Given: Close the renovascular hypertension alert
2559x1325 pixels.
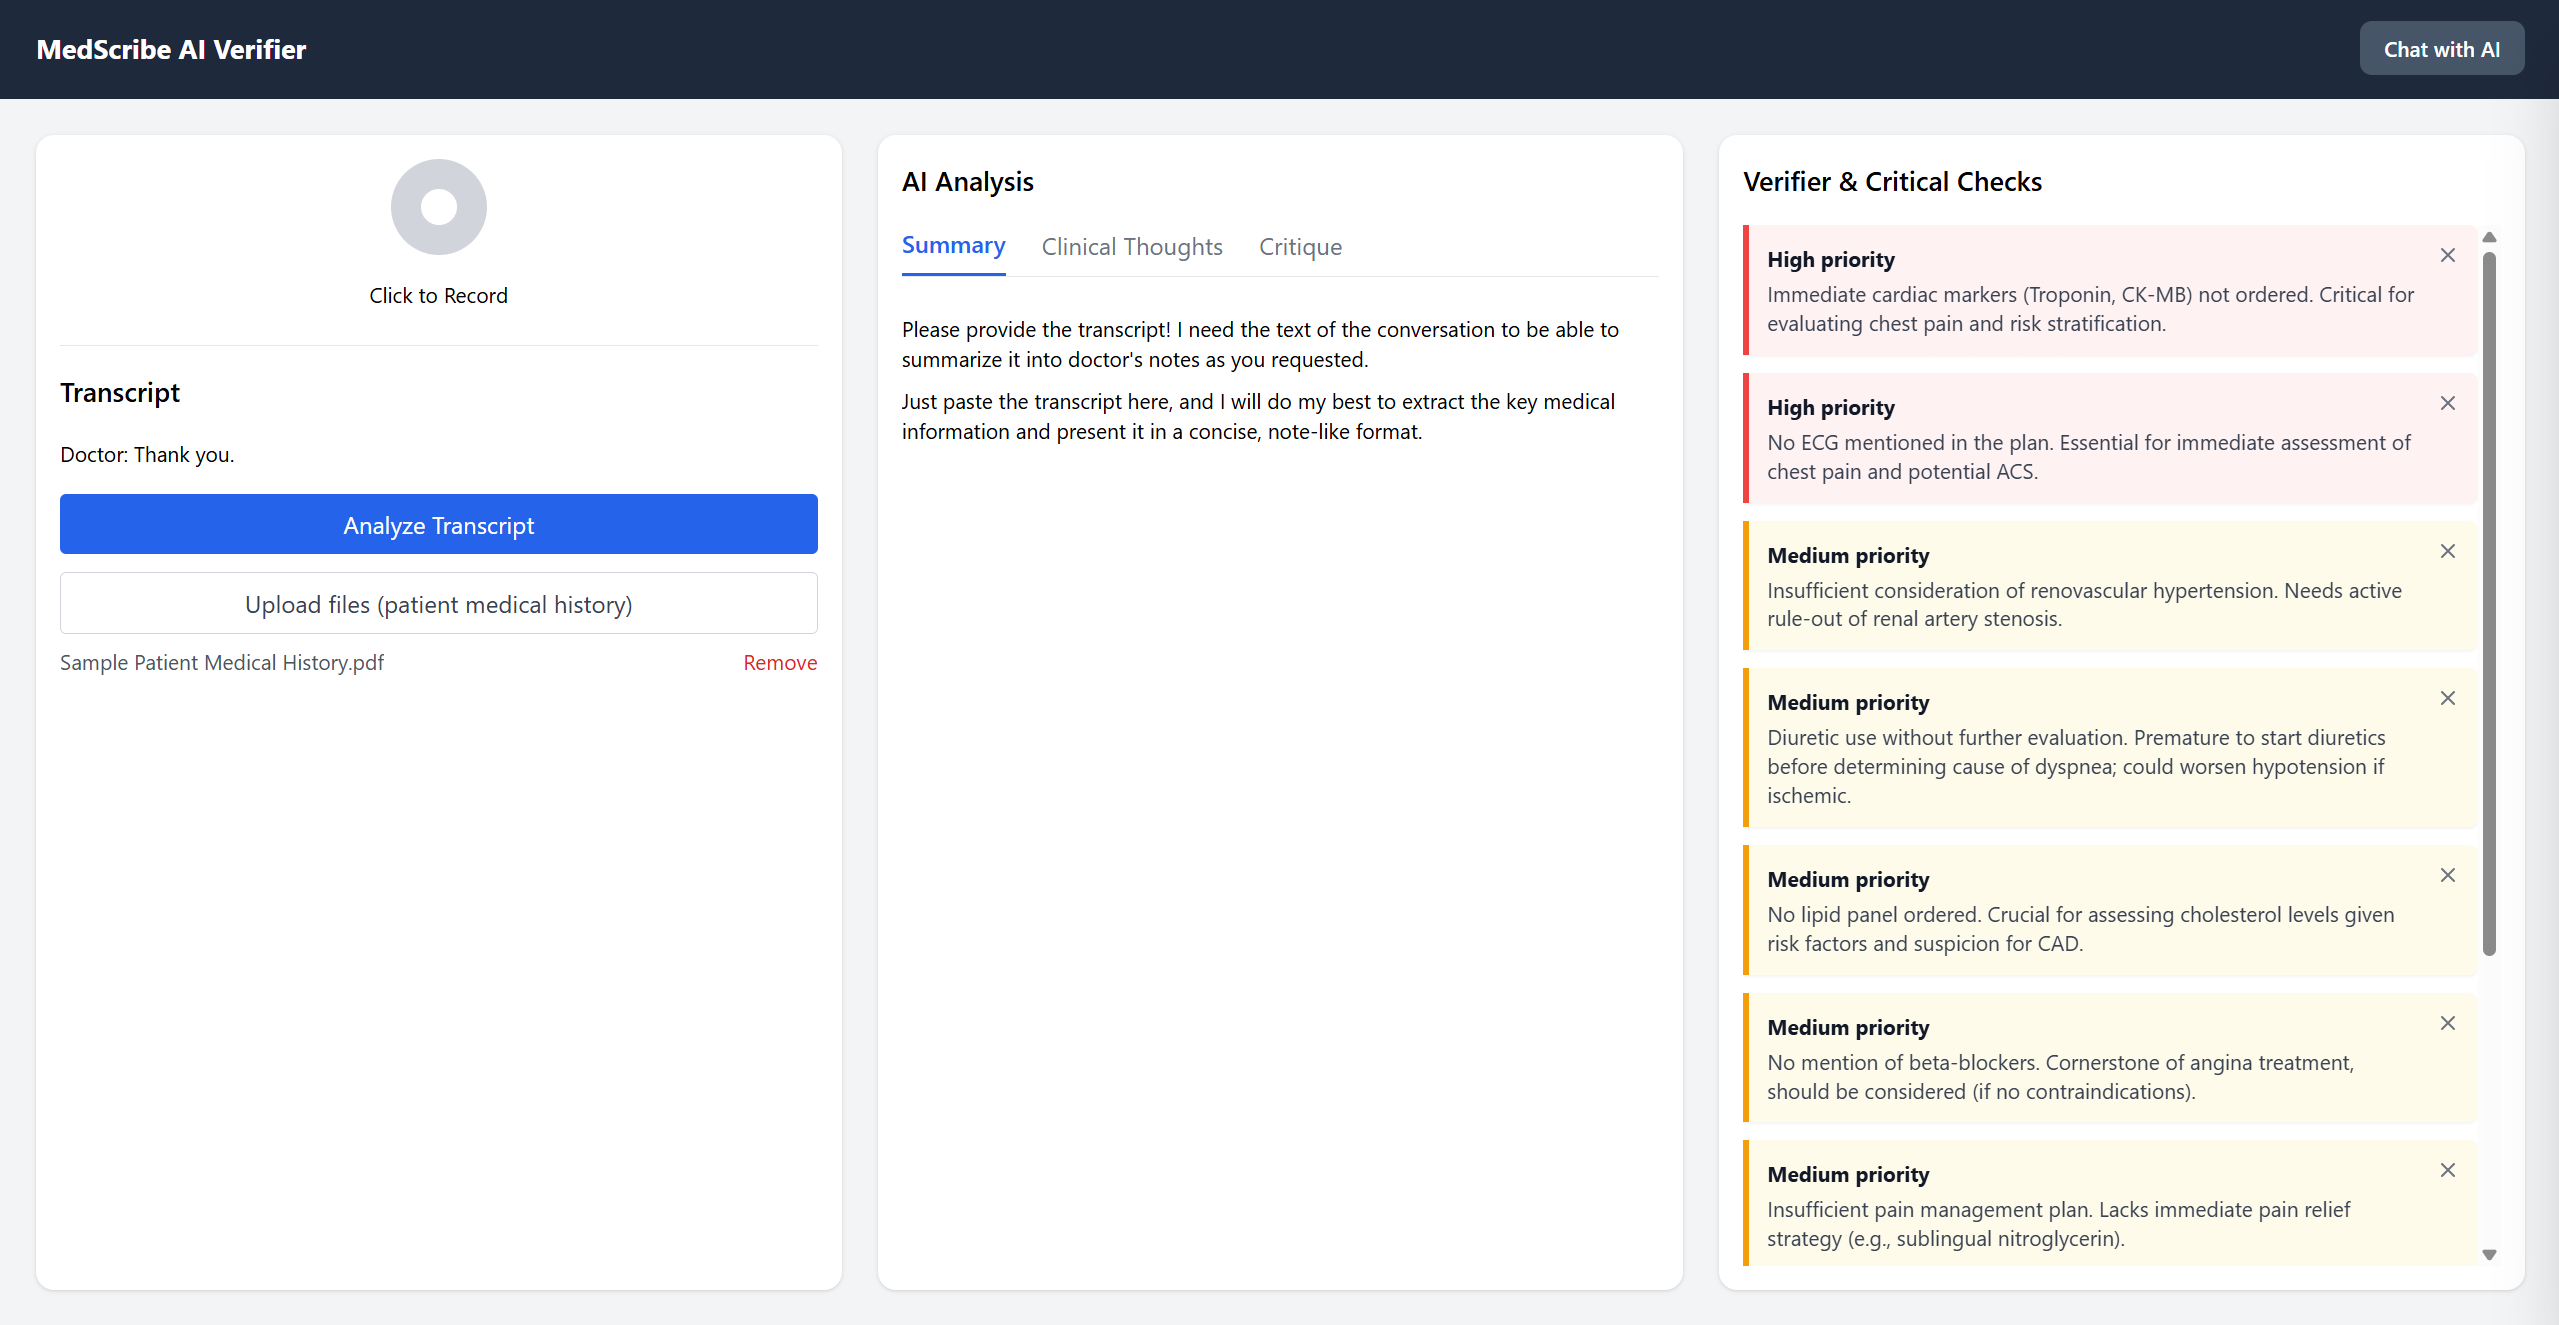Looking at the screenshot, I should tap(2447, 552).
